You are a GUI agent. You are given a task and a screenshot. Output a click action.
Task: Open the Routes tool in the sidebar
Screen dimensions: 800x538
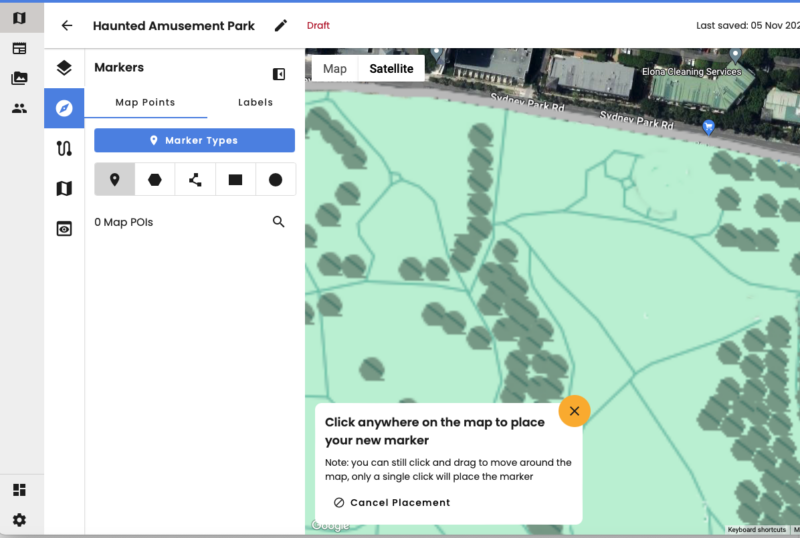pos(64,148)
